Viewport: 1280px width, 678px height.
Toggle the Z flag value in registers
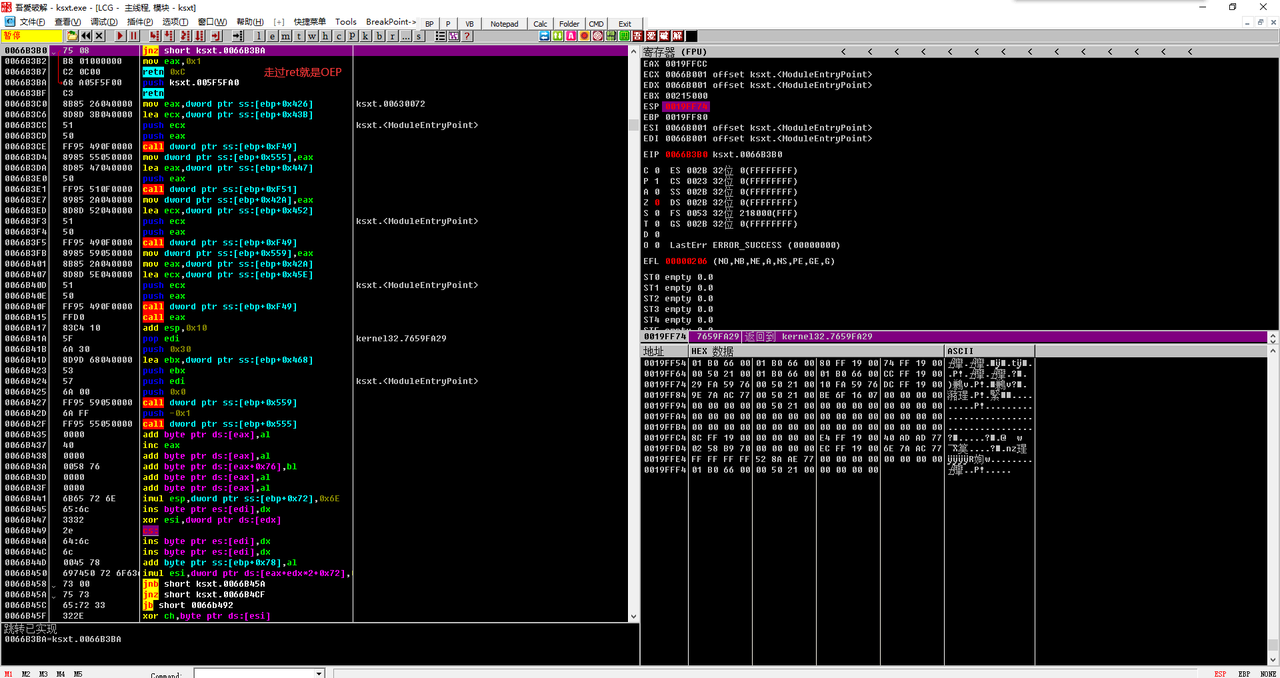point(656,202)
